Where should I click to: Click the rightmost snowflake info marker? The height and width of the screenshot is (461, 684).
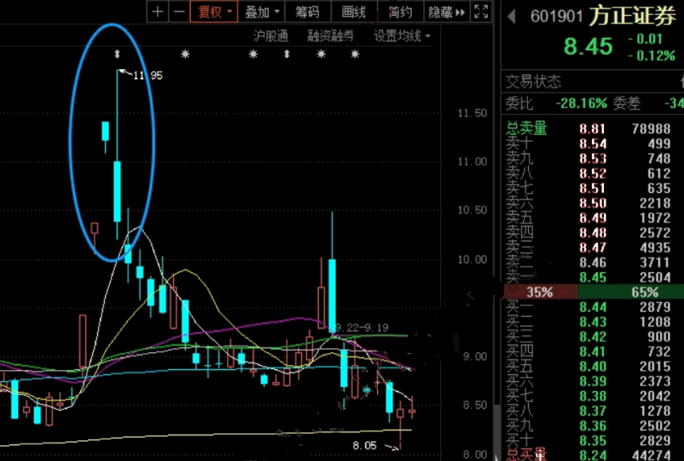click(x=355, y=54)
